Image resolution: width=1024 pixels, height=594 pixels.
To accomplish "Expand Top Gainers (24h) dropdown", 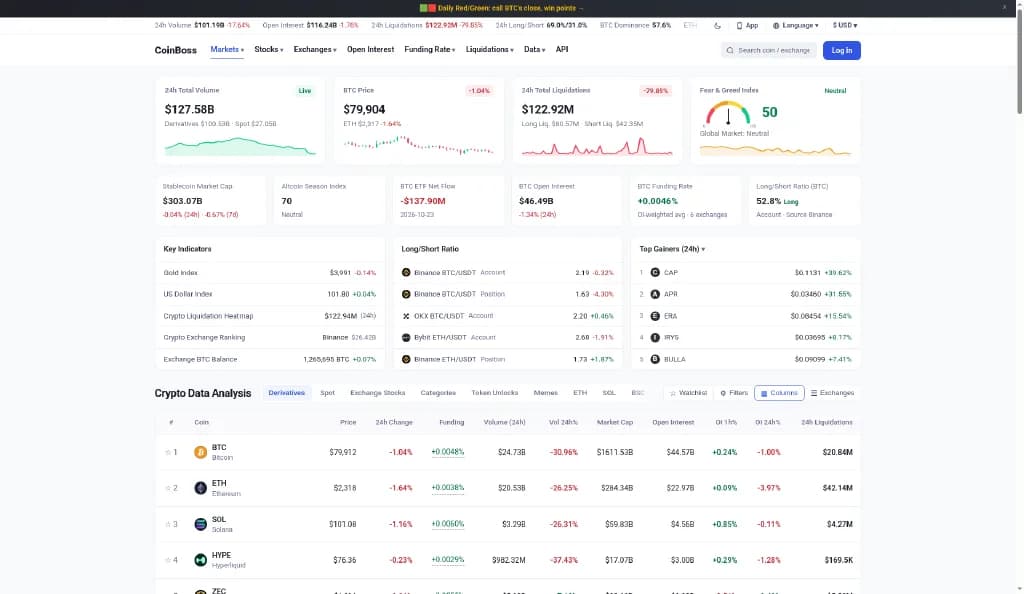I will (x=672, y=249).
